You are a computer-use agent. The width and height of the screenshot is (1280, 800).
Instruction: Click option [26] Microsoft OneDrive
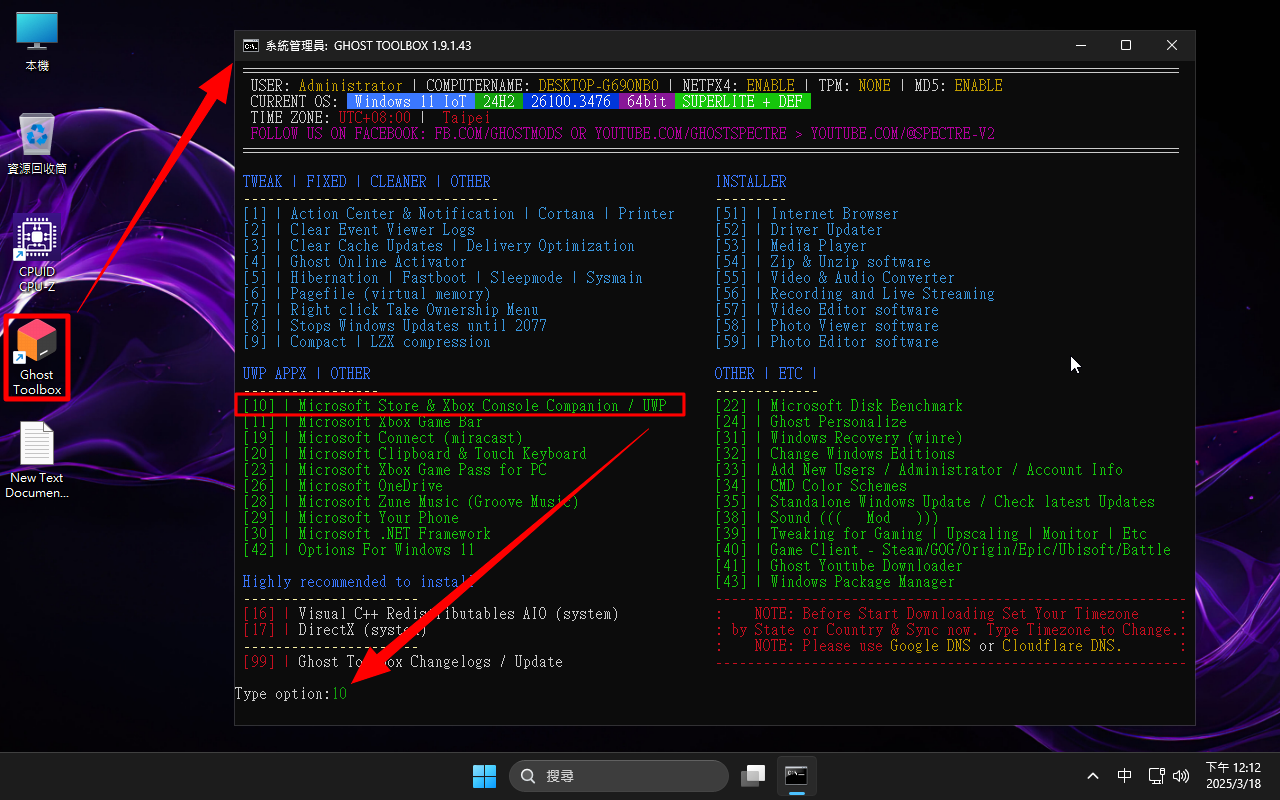click(343, 486)
